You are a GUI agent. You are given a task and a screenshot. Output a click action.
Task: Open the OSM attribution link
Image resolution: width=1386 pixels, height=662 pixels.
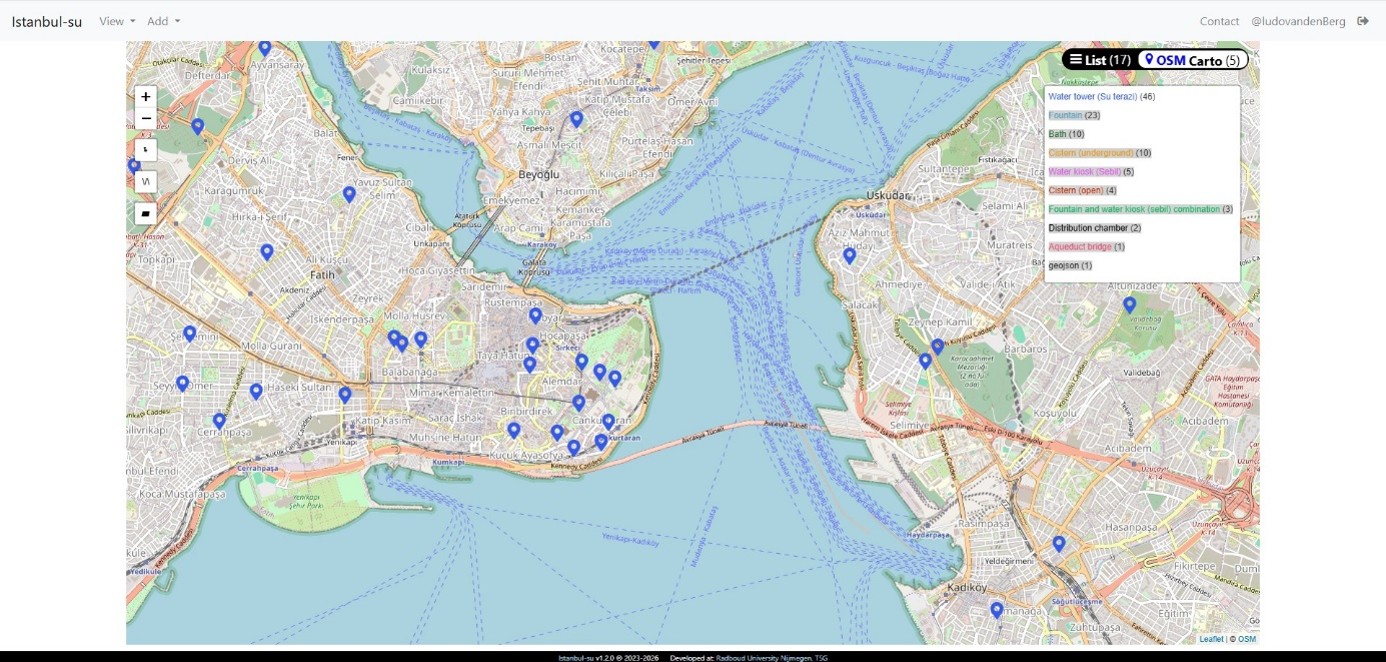[1247, 639]
